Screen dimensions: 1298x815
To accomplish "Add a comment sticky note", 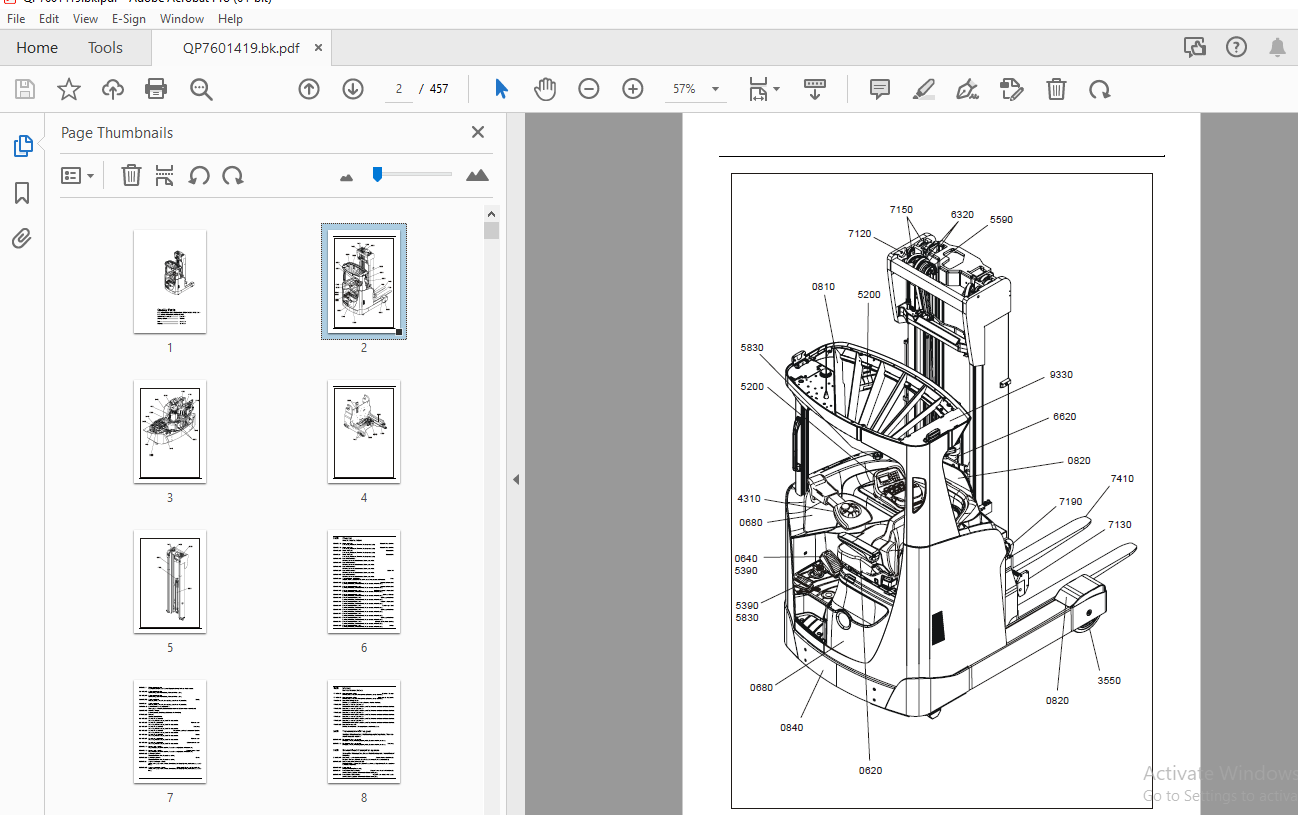I will 880,89.
